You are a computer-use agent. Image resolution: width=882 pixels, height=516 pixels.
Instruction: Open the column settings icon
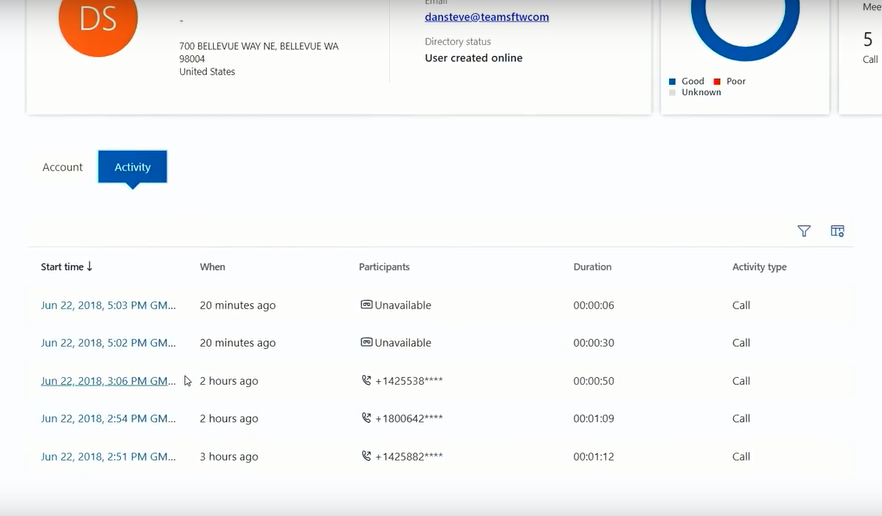point(837,231)
